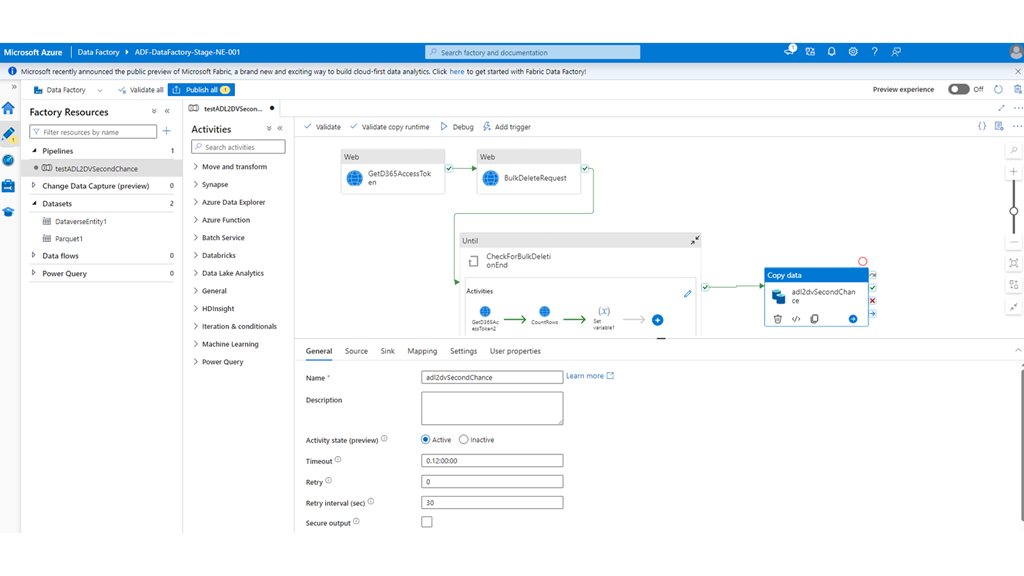
Task: Open the Monitor hub icon
Action: pos(8,160)
